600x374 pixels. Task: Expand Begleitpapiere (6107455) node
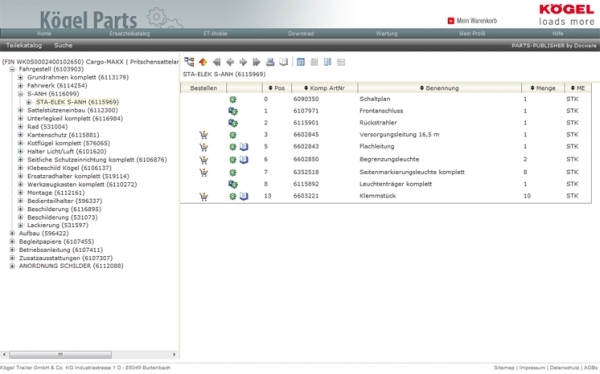(x=12, y=242)
